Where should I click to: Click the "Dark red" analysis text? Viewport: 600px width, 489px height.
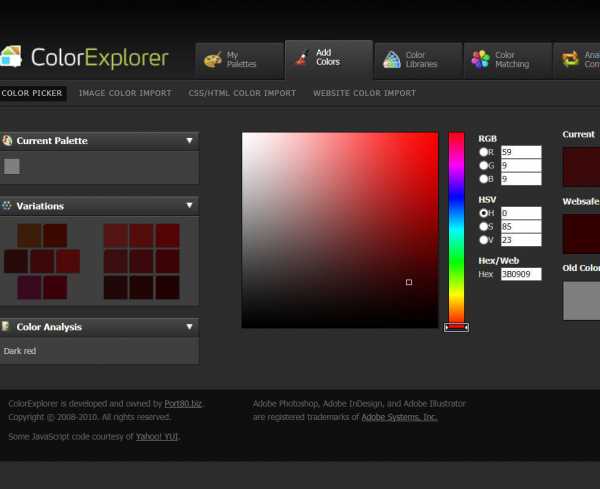pyautogui.click(x=20, y=351)
